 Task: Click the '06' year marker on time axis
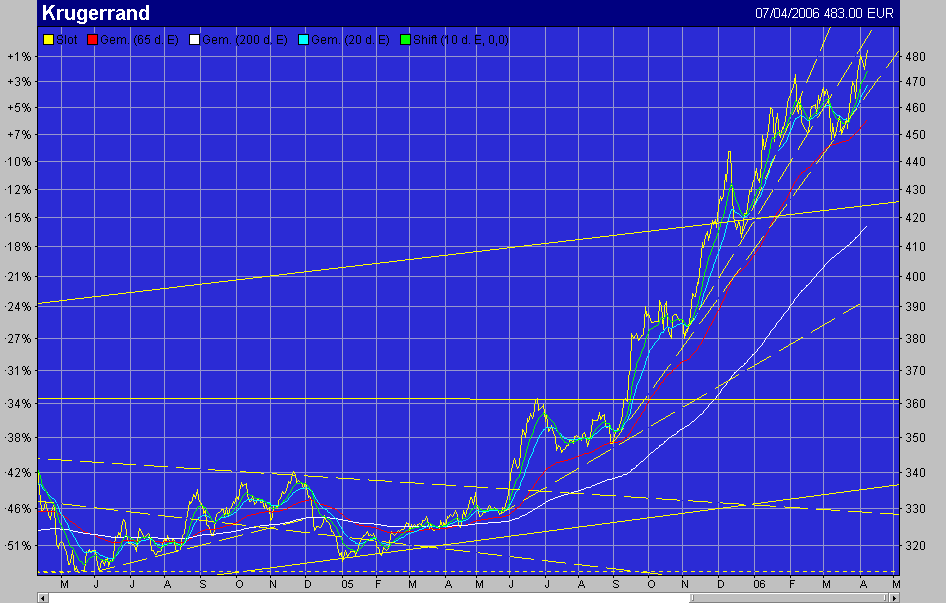click(x=759, y=584)
